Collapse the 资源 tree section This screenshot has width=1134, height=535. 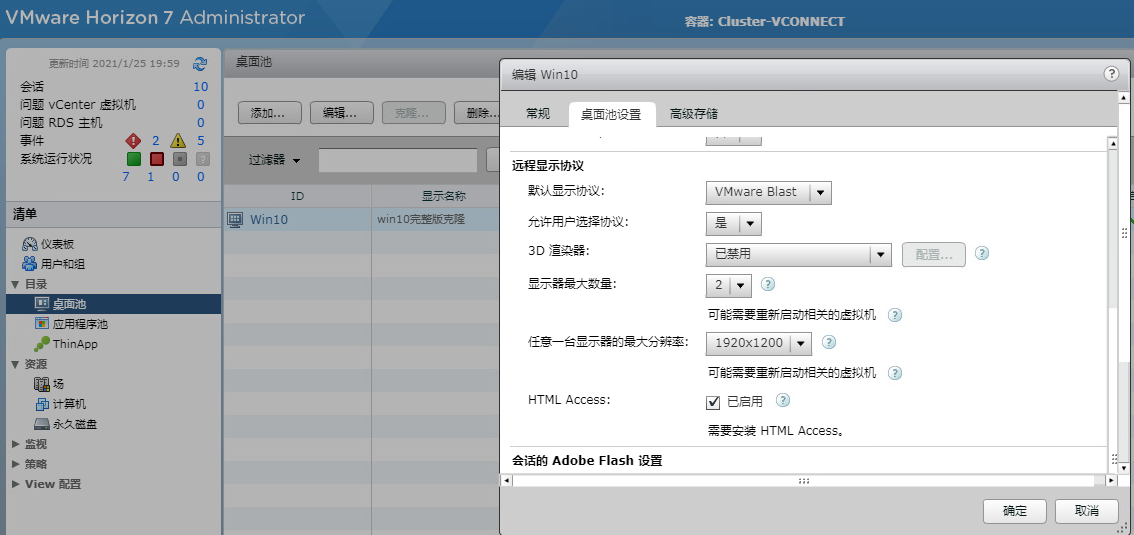coord(16,364)
